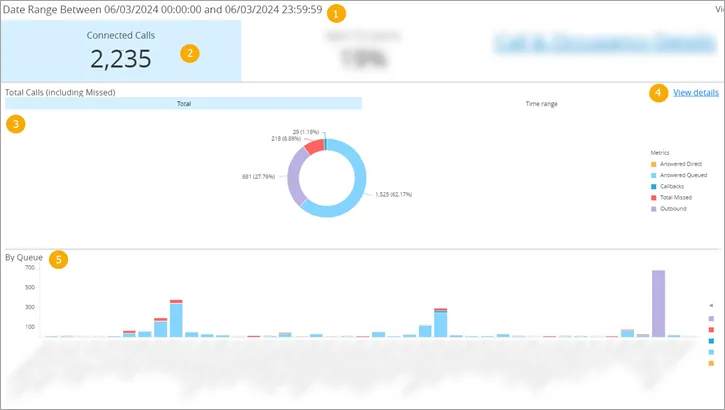Viewport: 725px width, 410px height.
Task: Click the 218 (8.89%) donut label
Action: (x=286, y=139)
